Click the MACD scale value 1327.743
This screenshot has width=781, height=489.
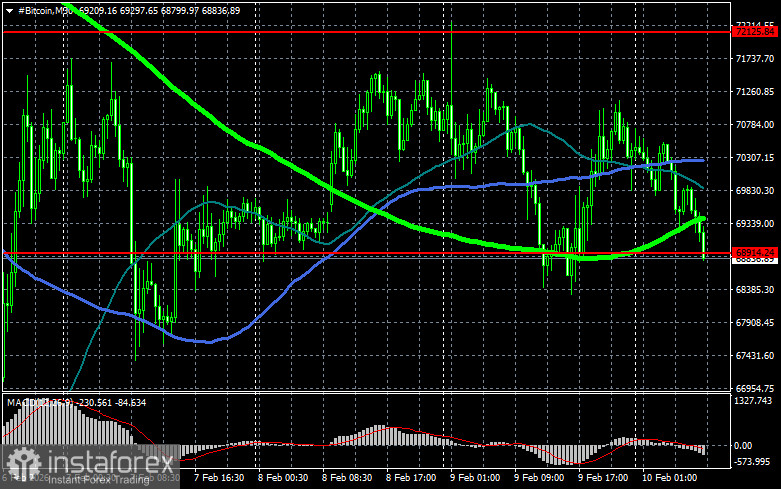tap(753, 401)
